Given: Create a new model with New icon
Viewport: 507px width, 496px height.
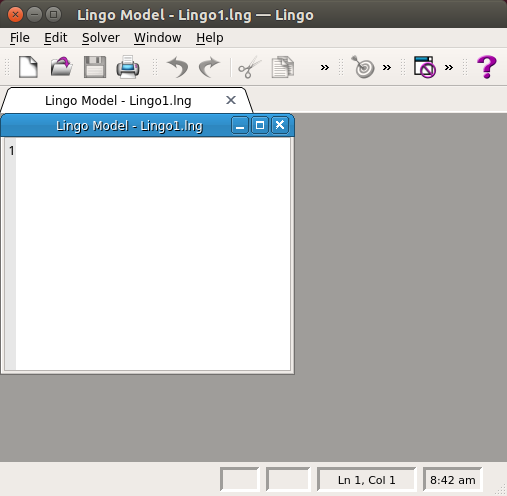Looking at the screenshot, I should [28, 67].
